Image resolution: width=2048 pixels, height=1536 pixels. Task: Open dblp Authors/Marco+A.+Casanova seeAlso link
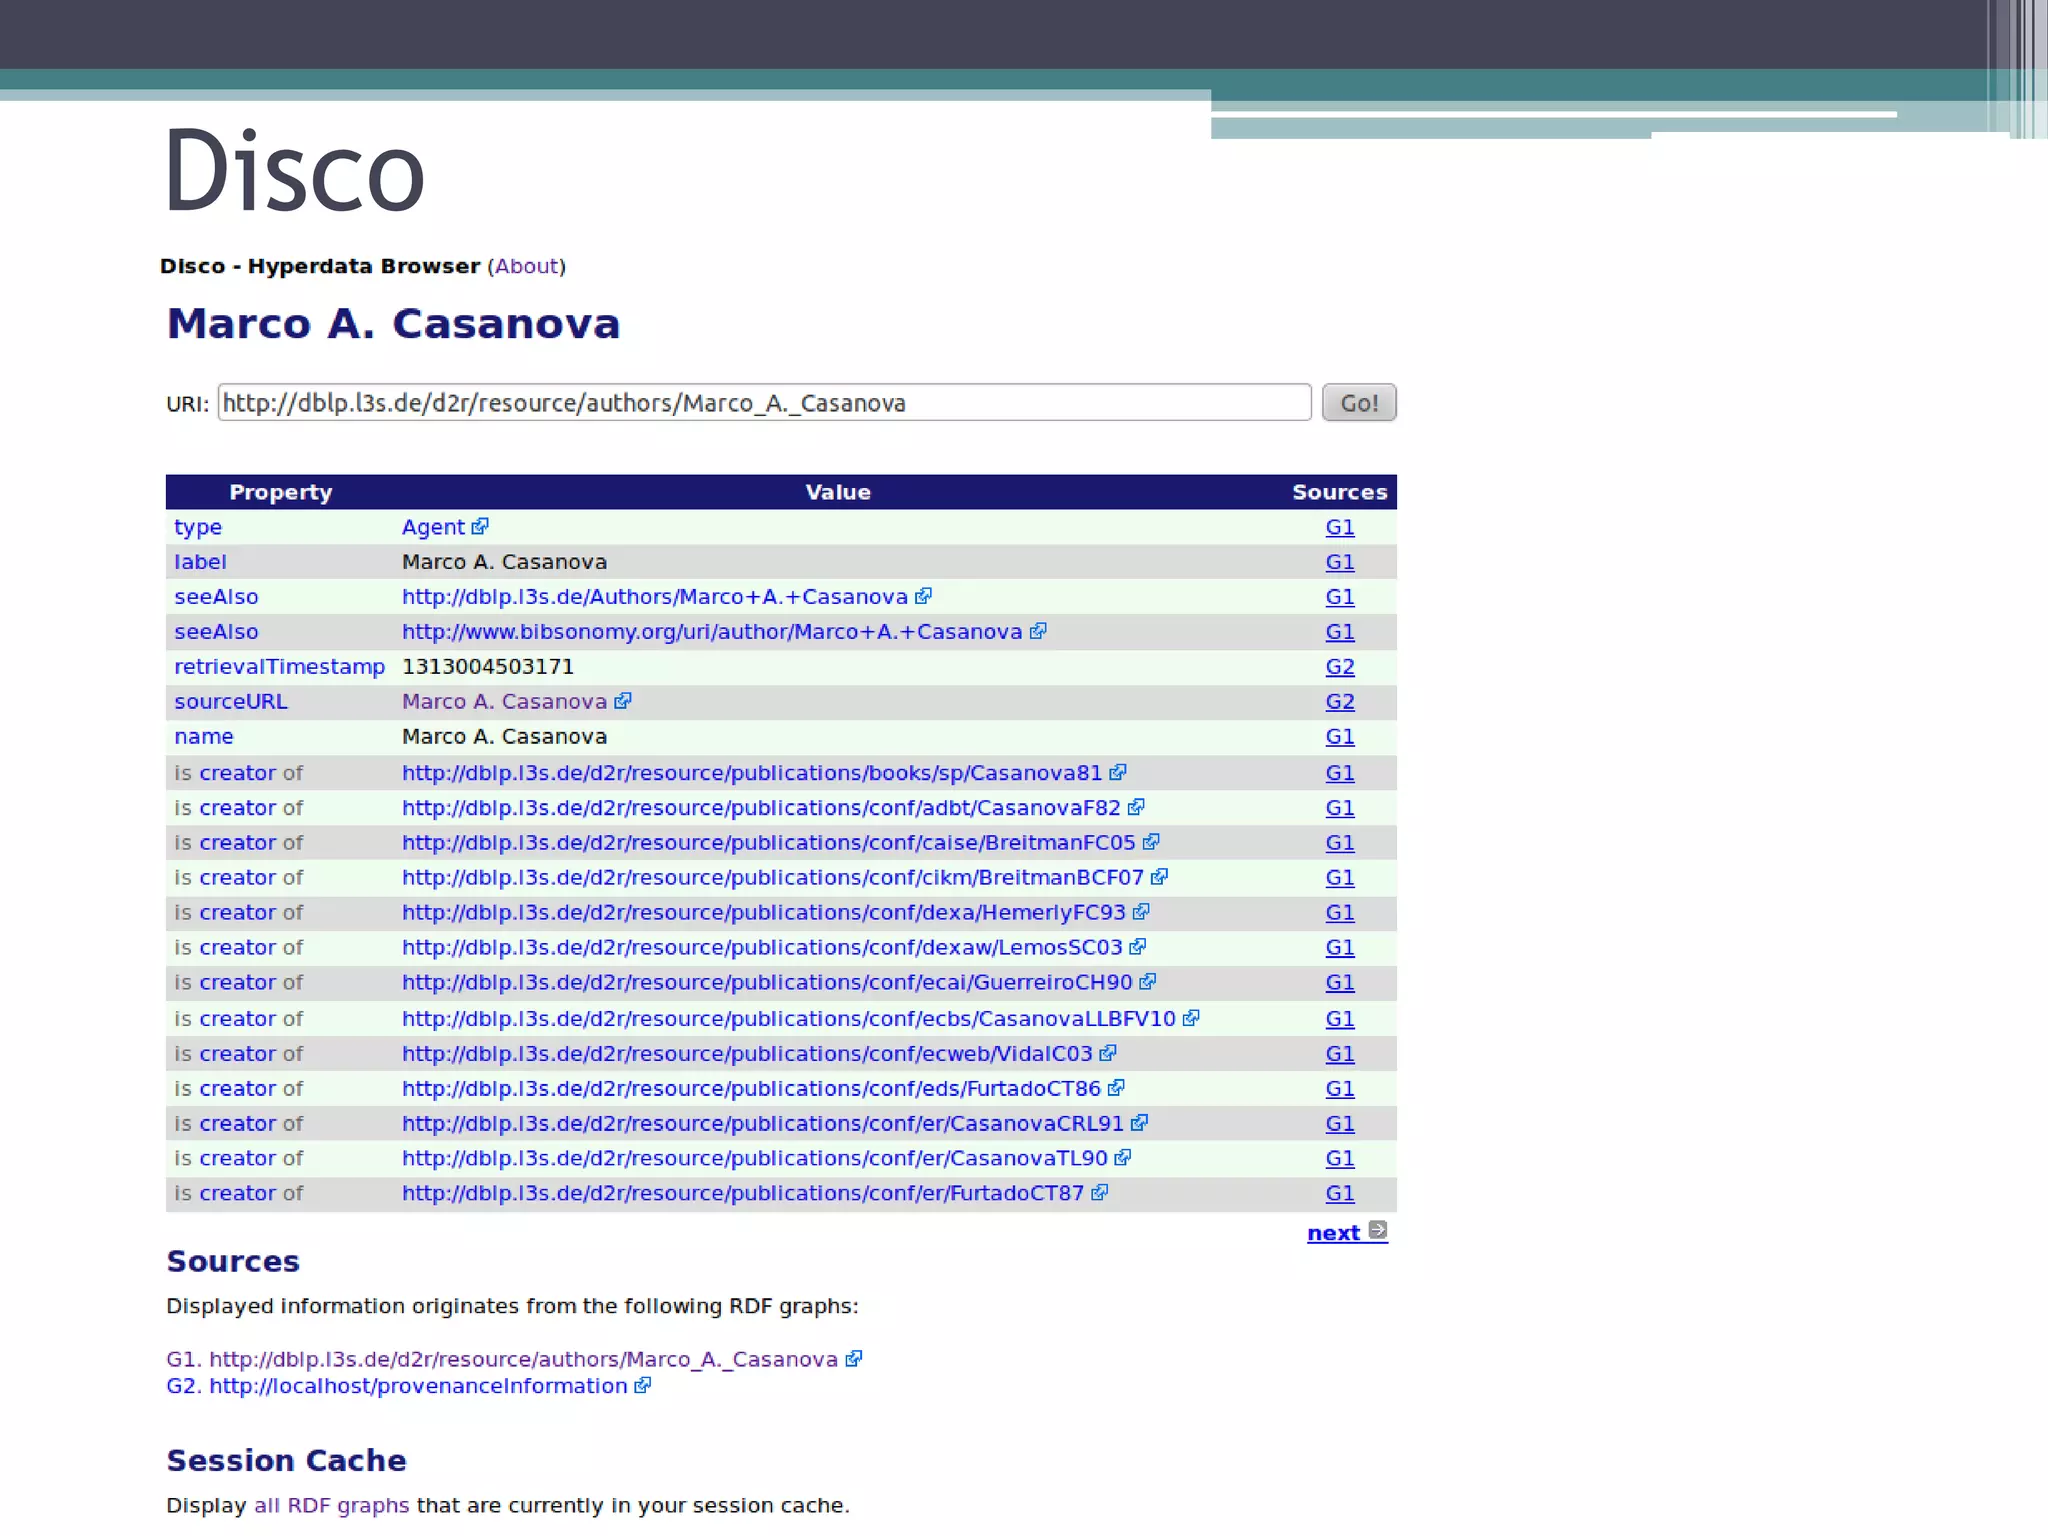tap(654, 597)
